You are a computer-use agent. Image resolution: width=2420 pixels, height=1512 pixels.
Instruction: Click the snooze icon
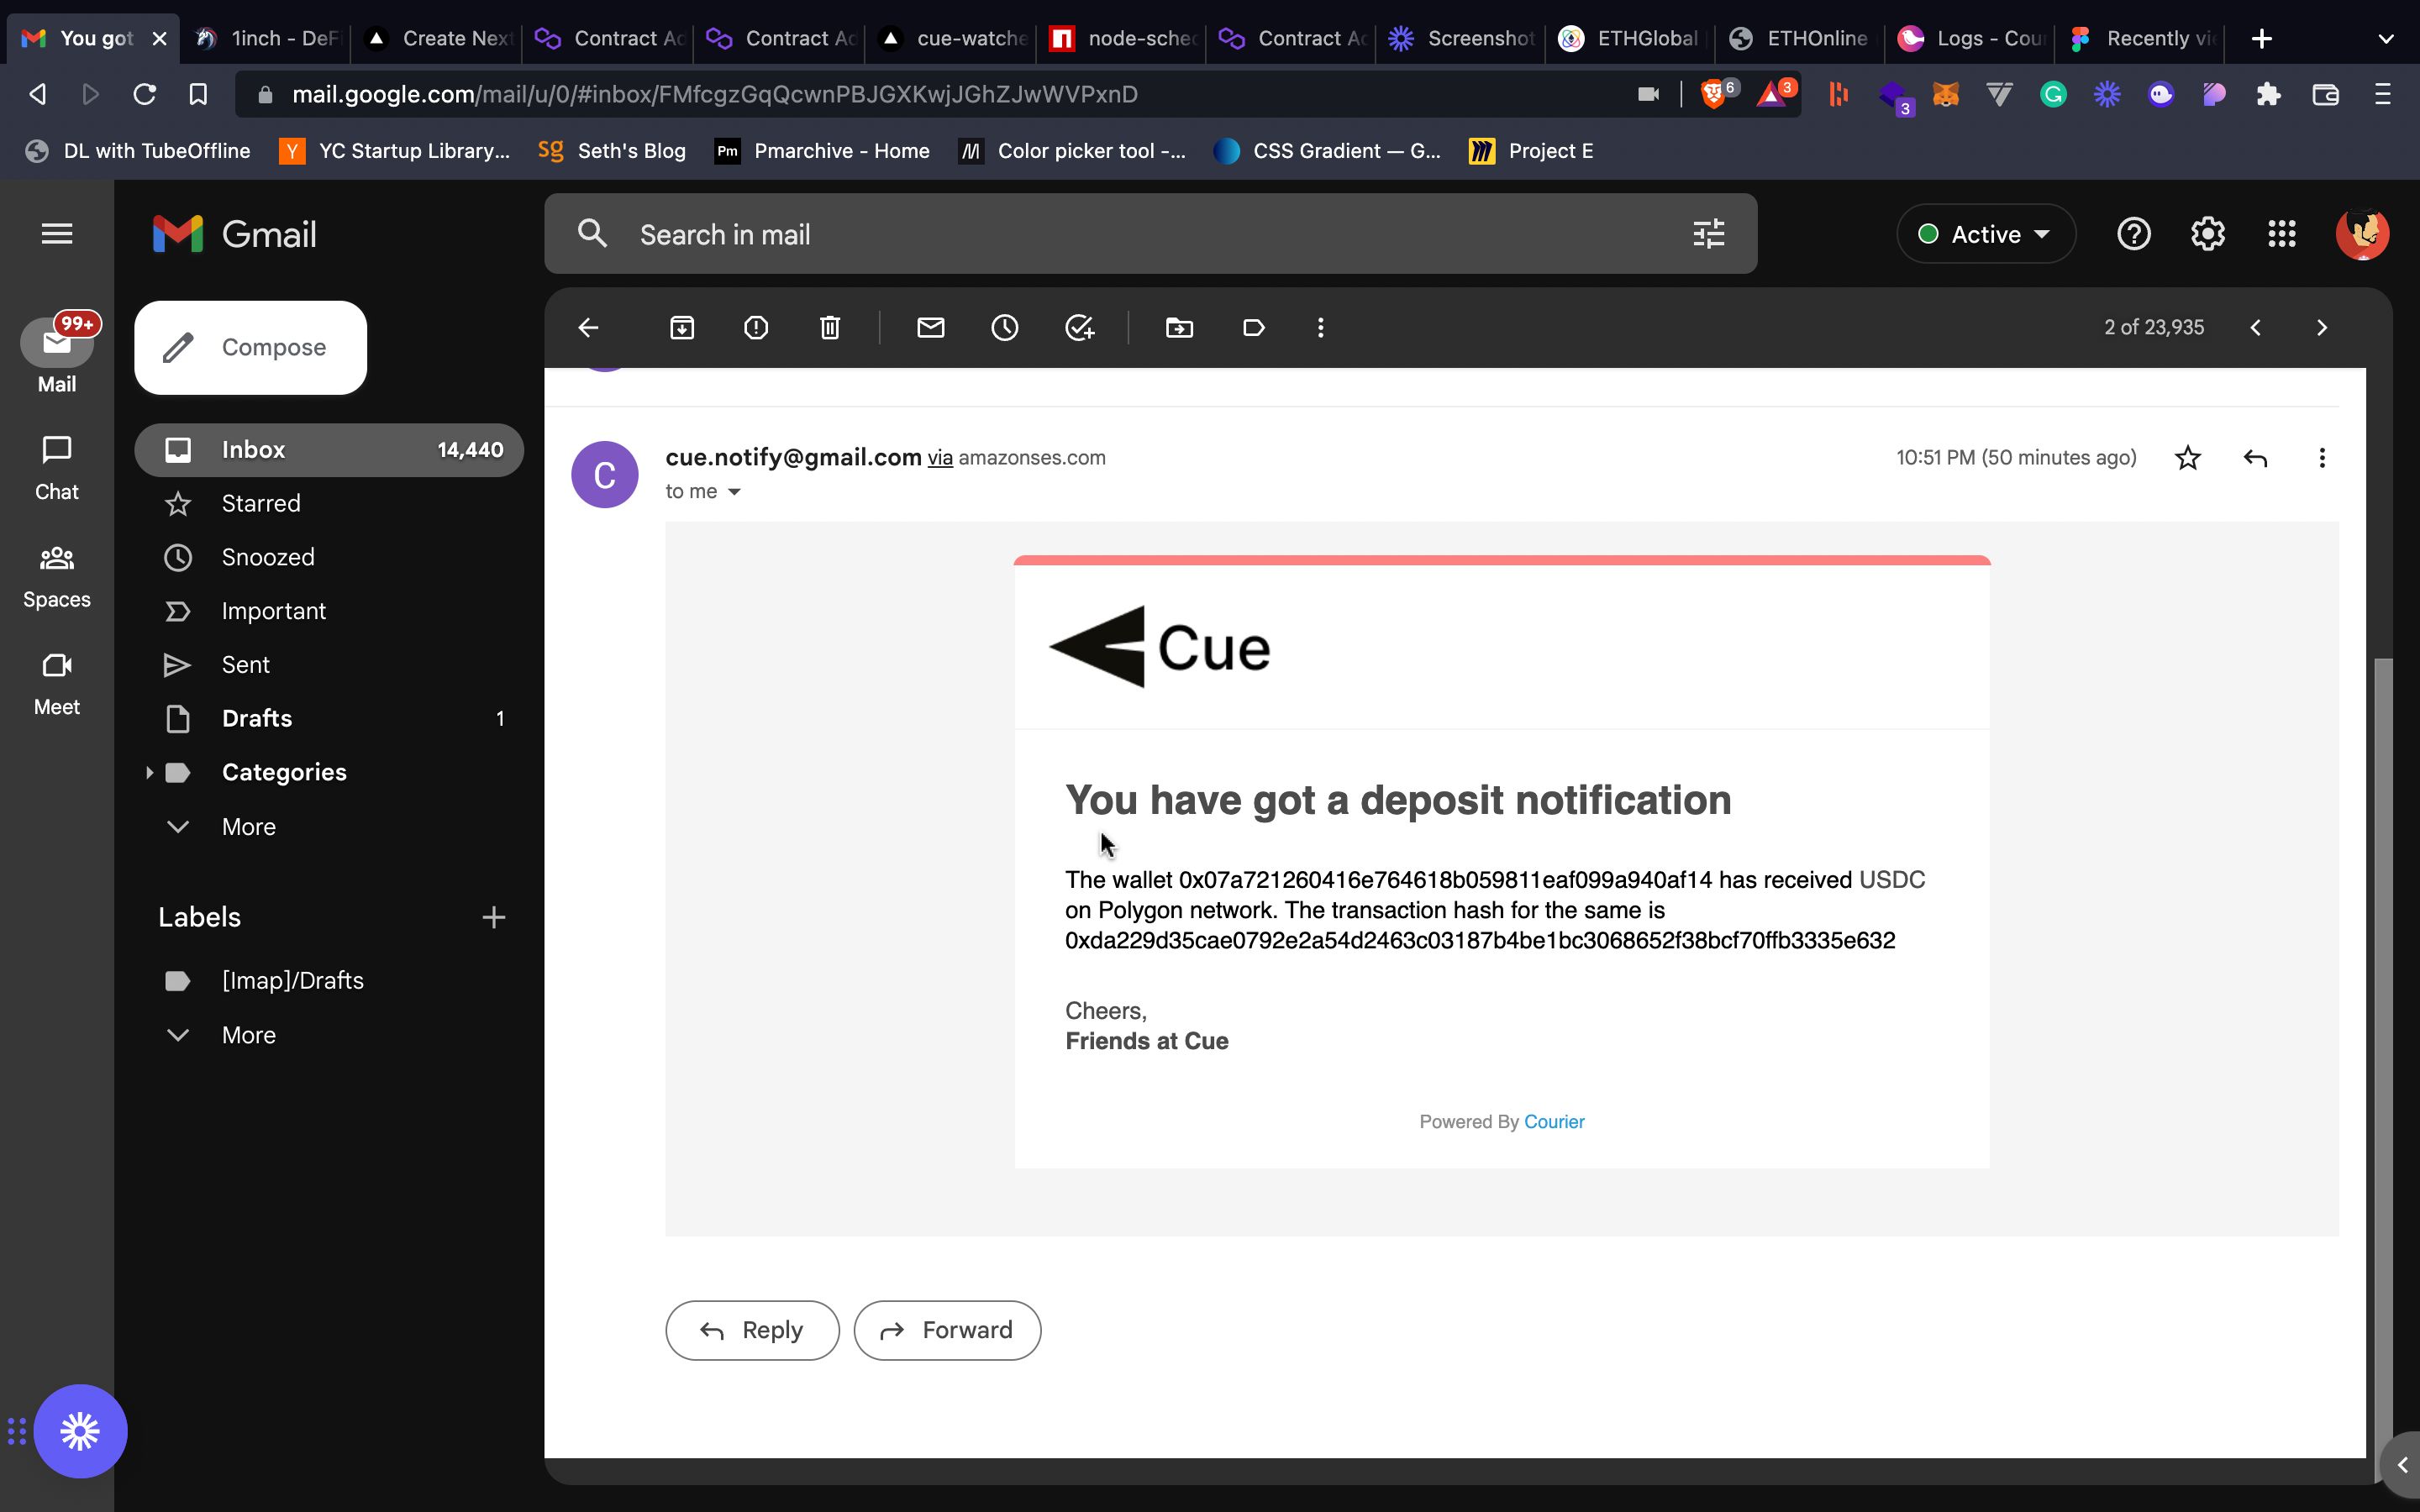click(1005, 328)
